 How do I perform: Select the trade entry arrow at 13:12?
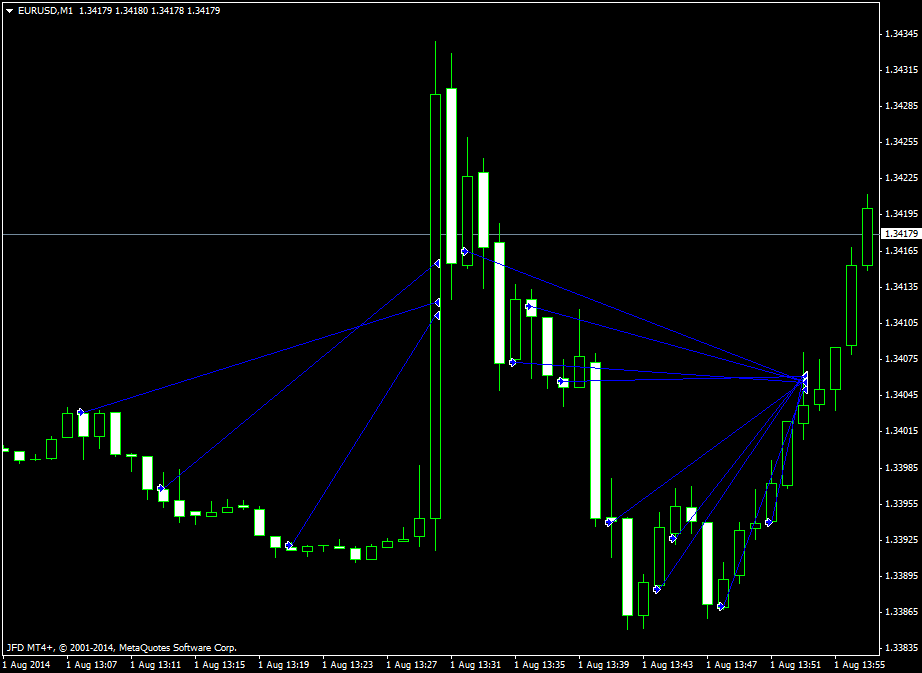[161, 488]
